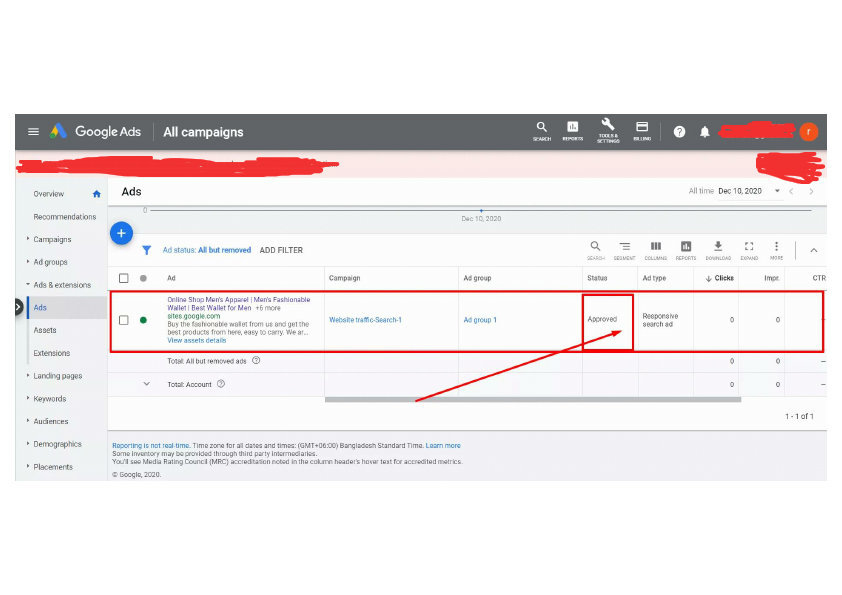Open Recommendations in the sidebar
The width and height of the screenshot is (842, 595).
[64, 217]
